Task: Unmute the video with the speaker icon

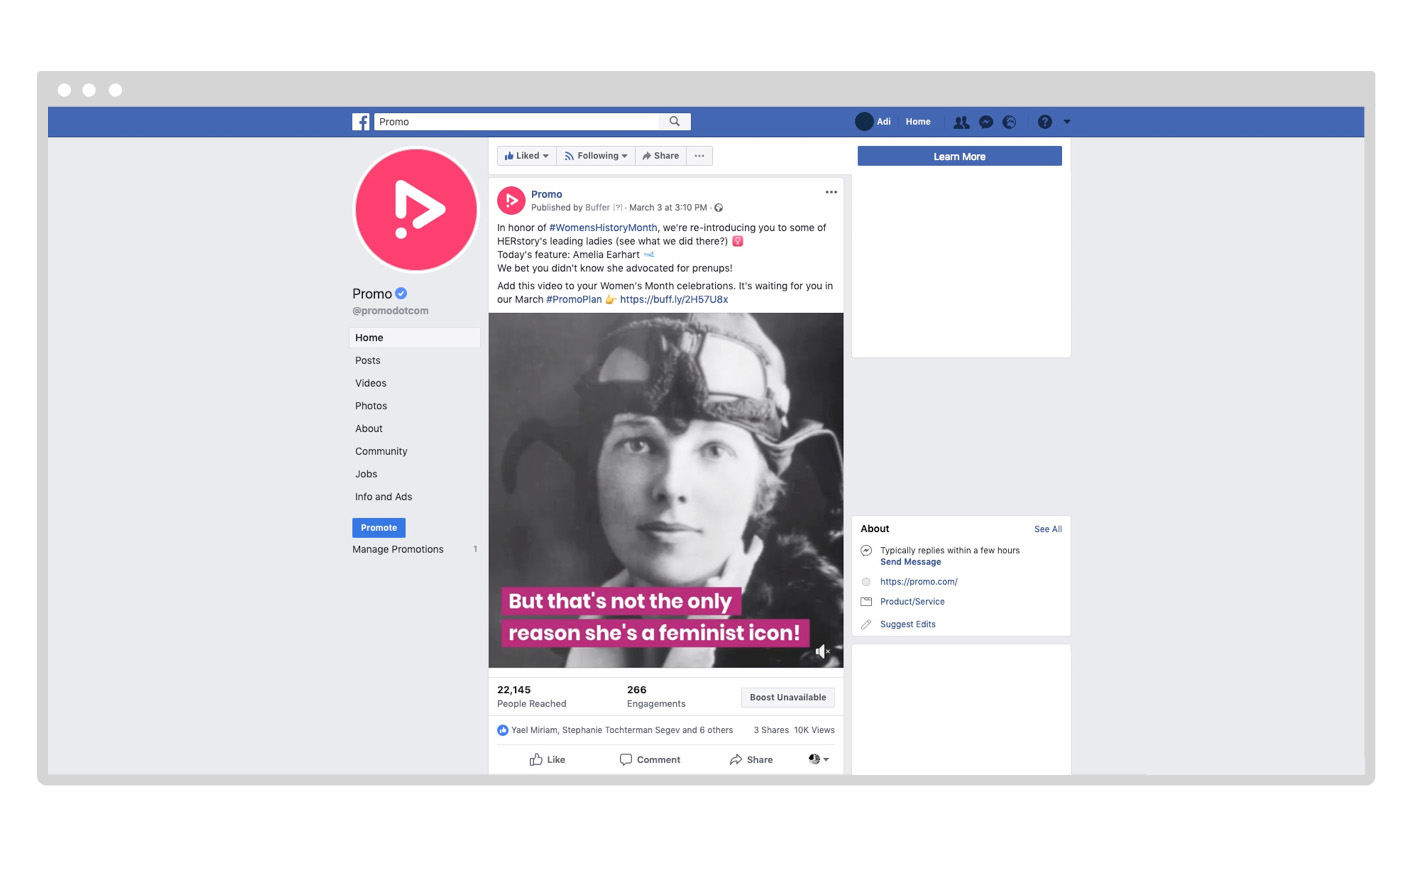Action: tap(822, 651)
